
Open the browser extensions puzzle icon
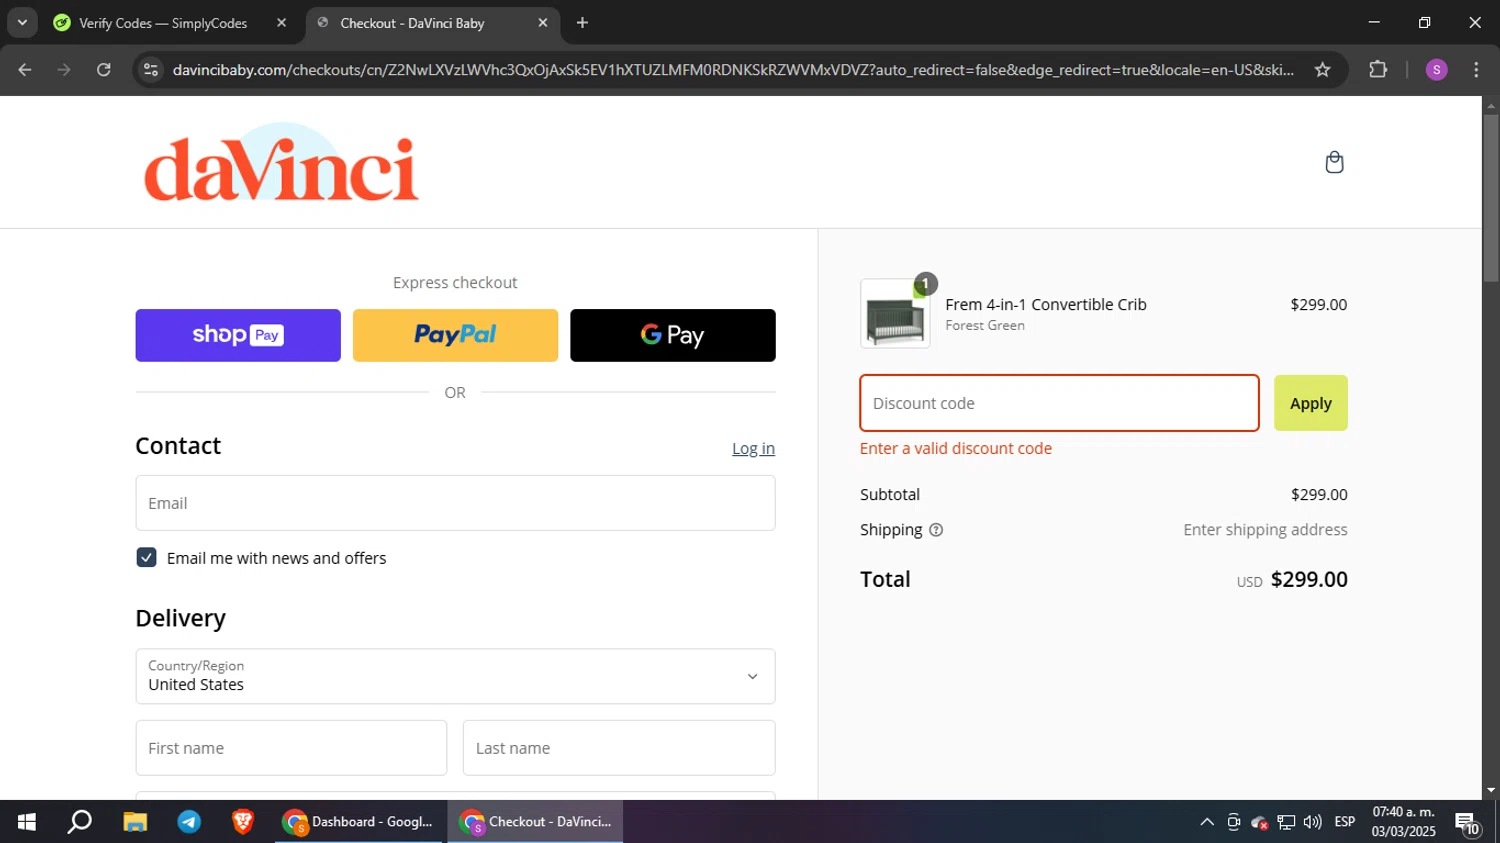click(x=1378, y=69)
